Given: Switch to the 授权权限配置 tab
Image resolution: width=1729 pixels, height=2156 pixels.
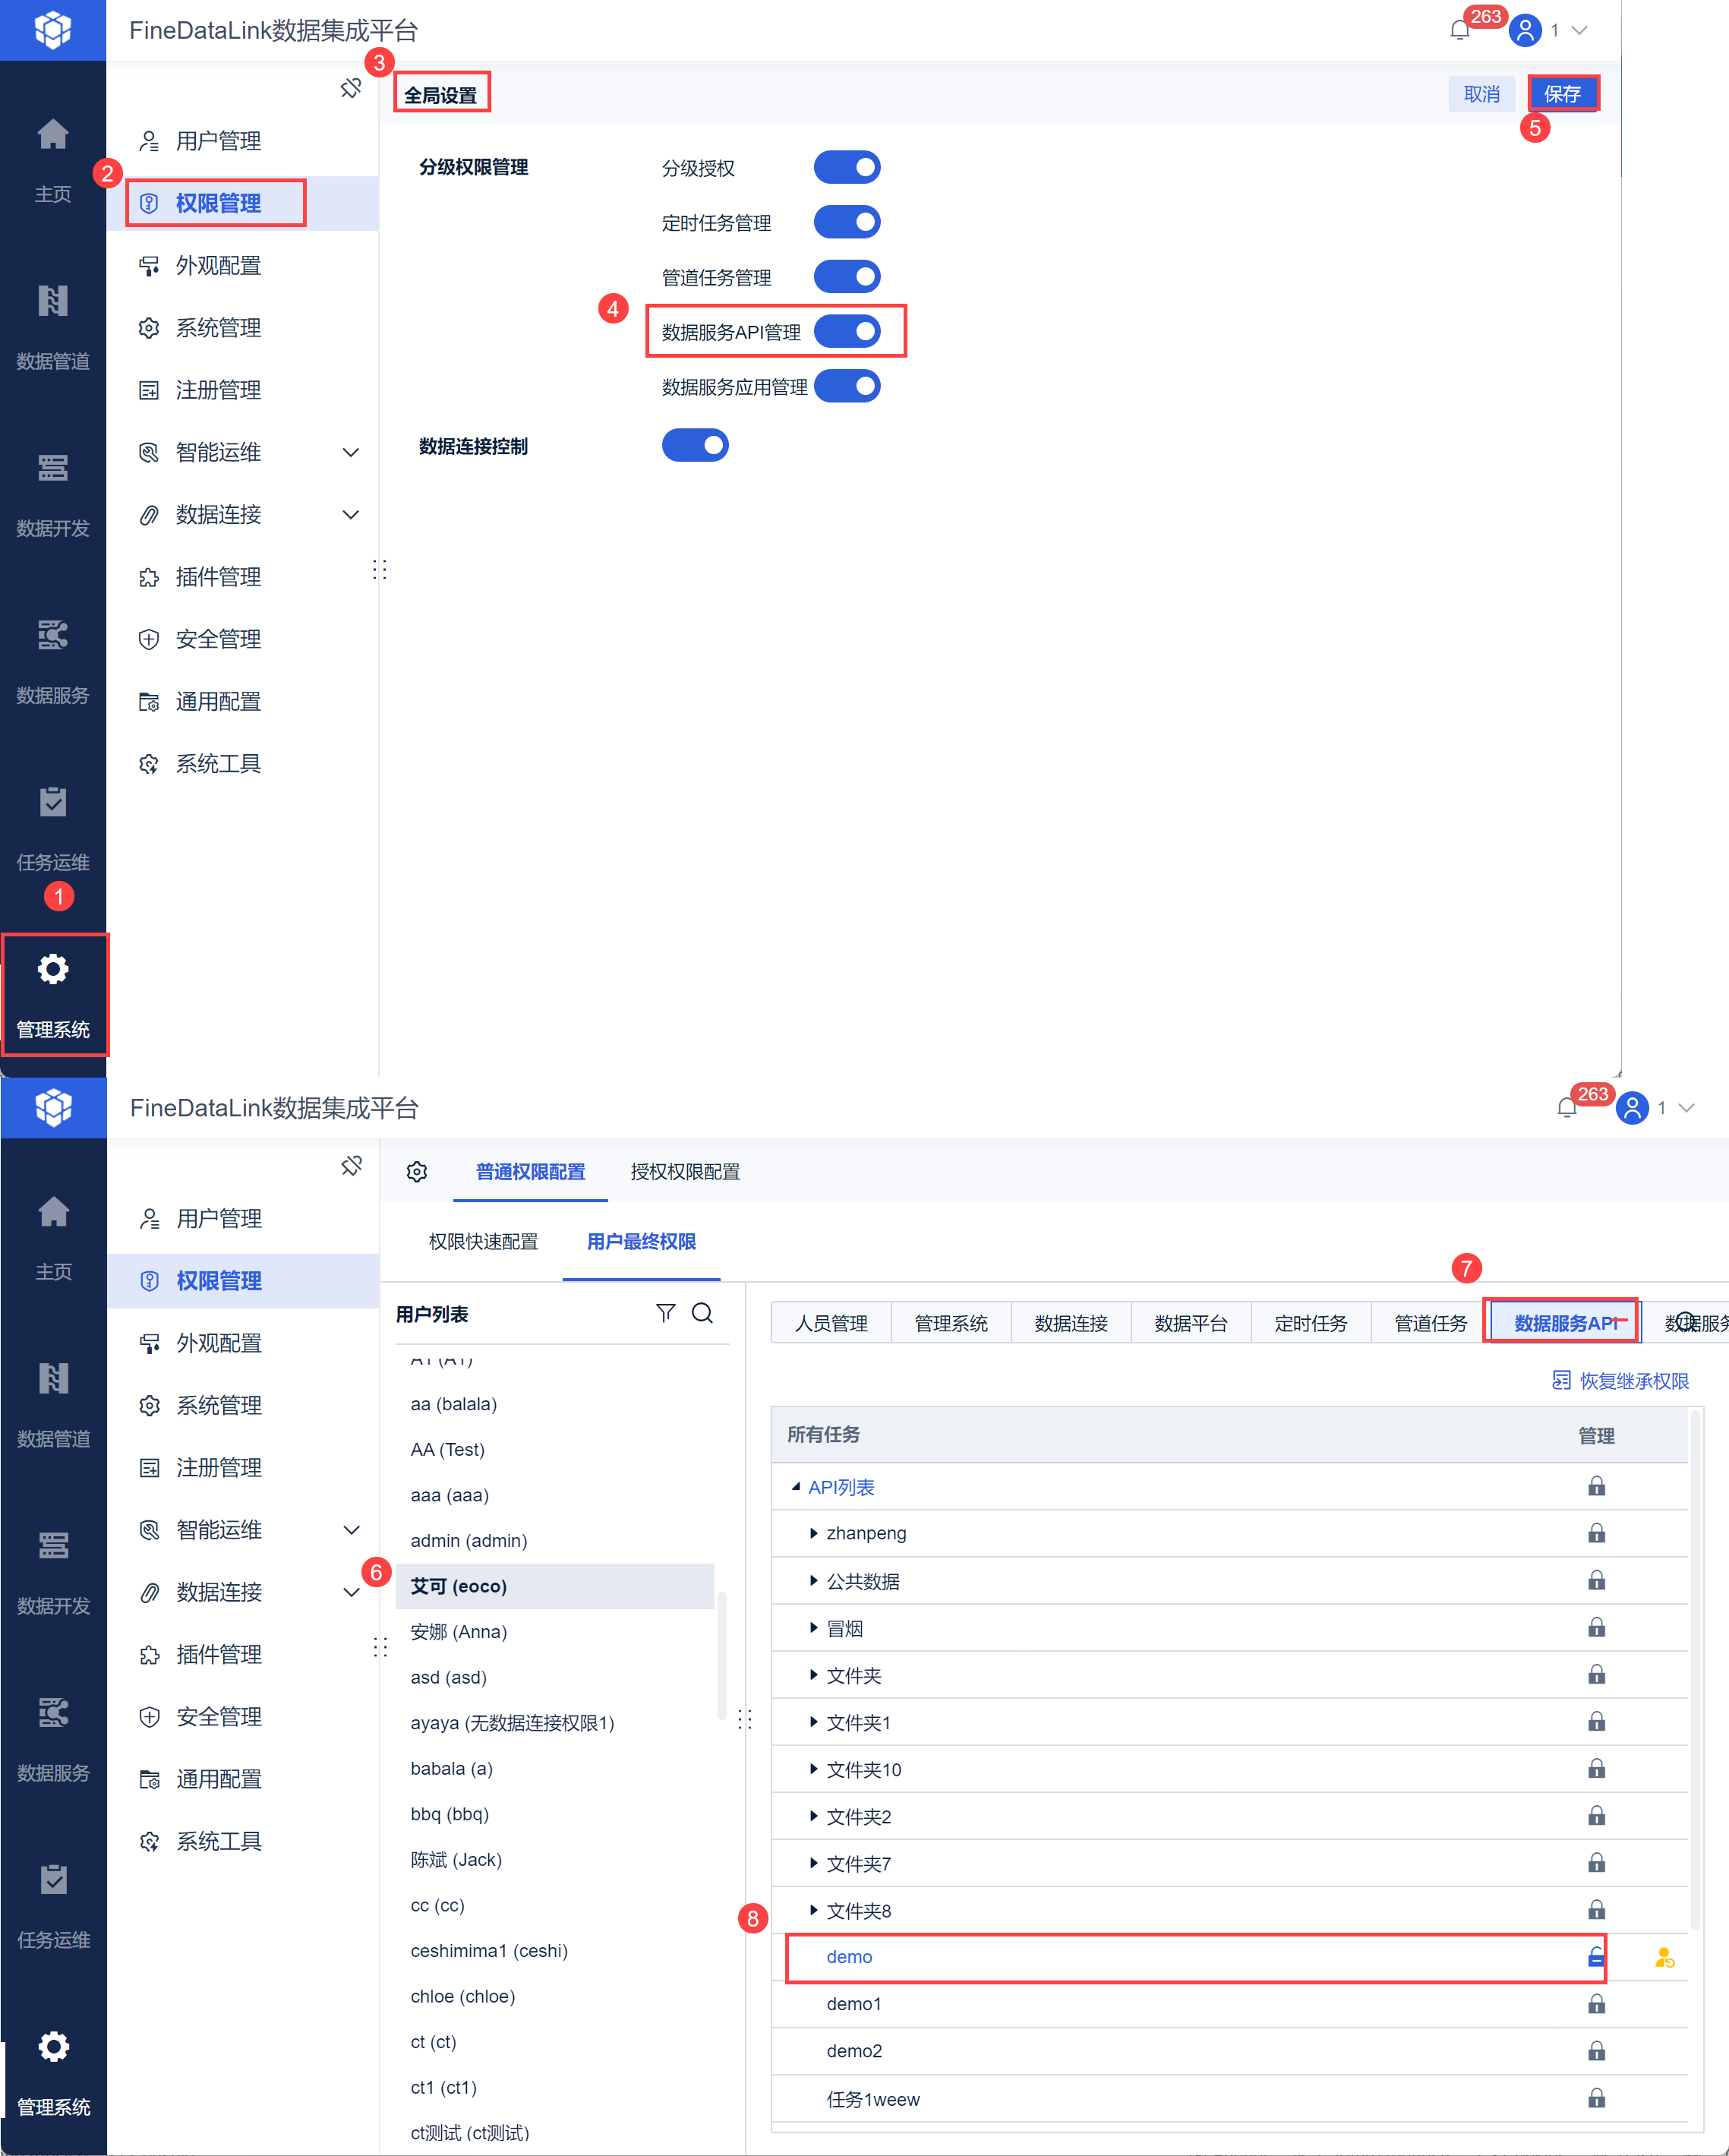Looking at the screenshot, I should [x=685, y=1172].
